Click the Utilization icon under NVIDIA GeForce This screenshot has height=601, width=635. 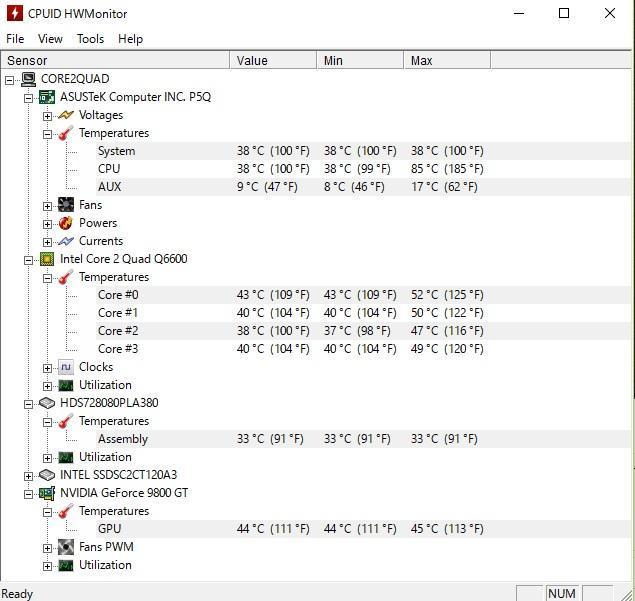tap(66, 565)
